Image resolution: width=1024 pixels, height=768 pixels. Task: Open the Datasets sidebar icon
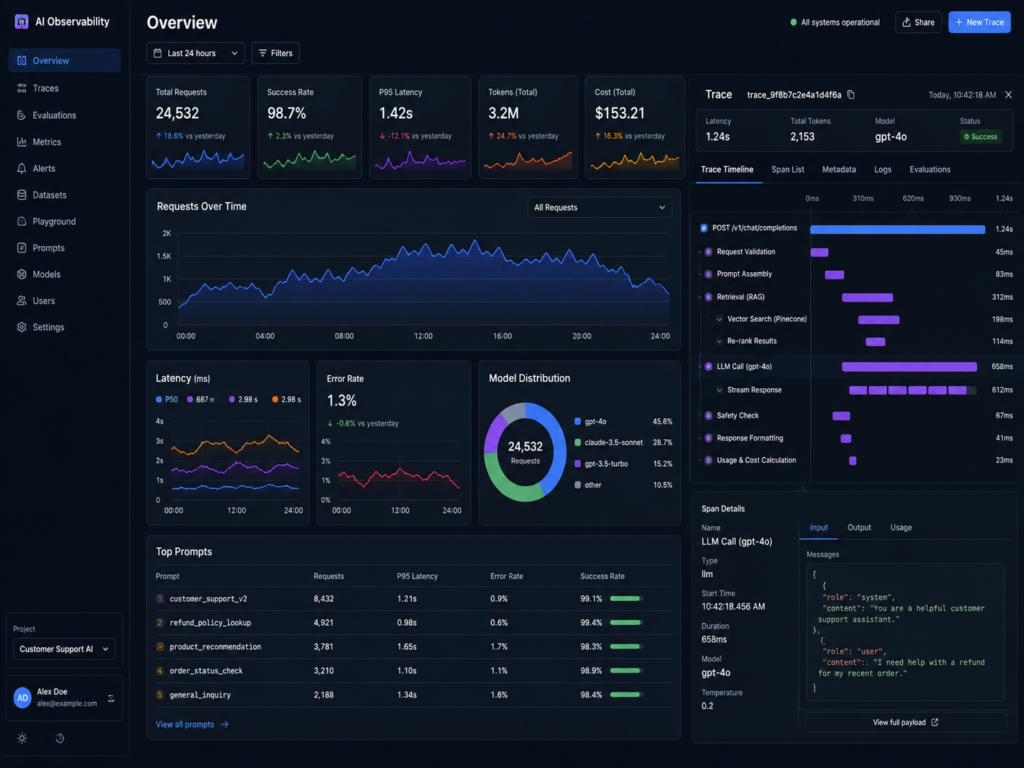click(x=22, y=195)
